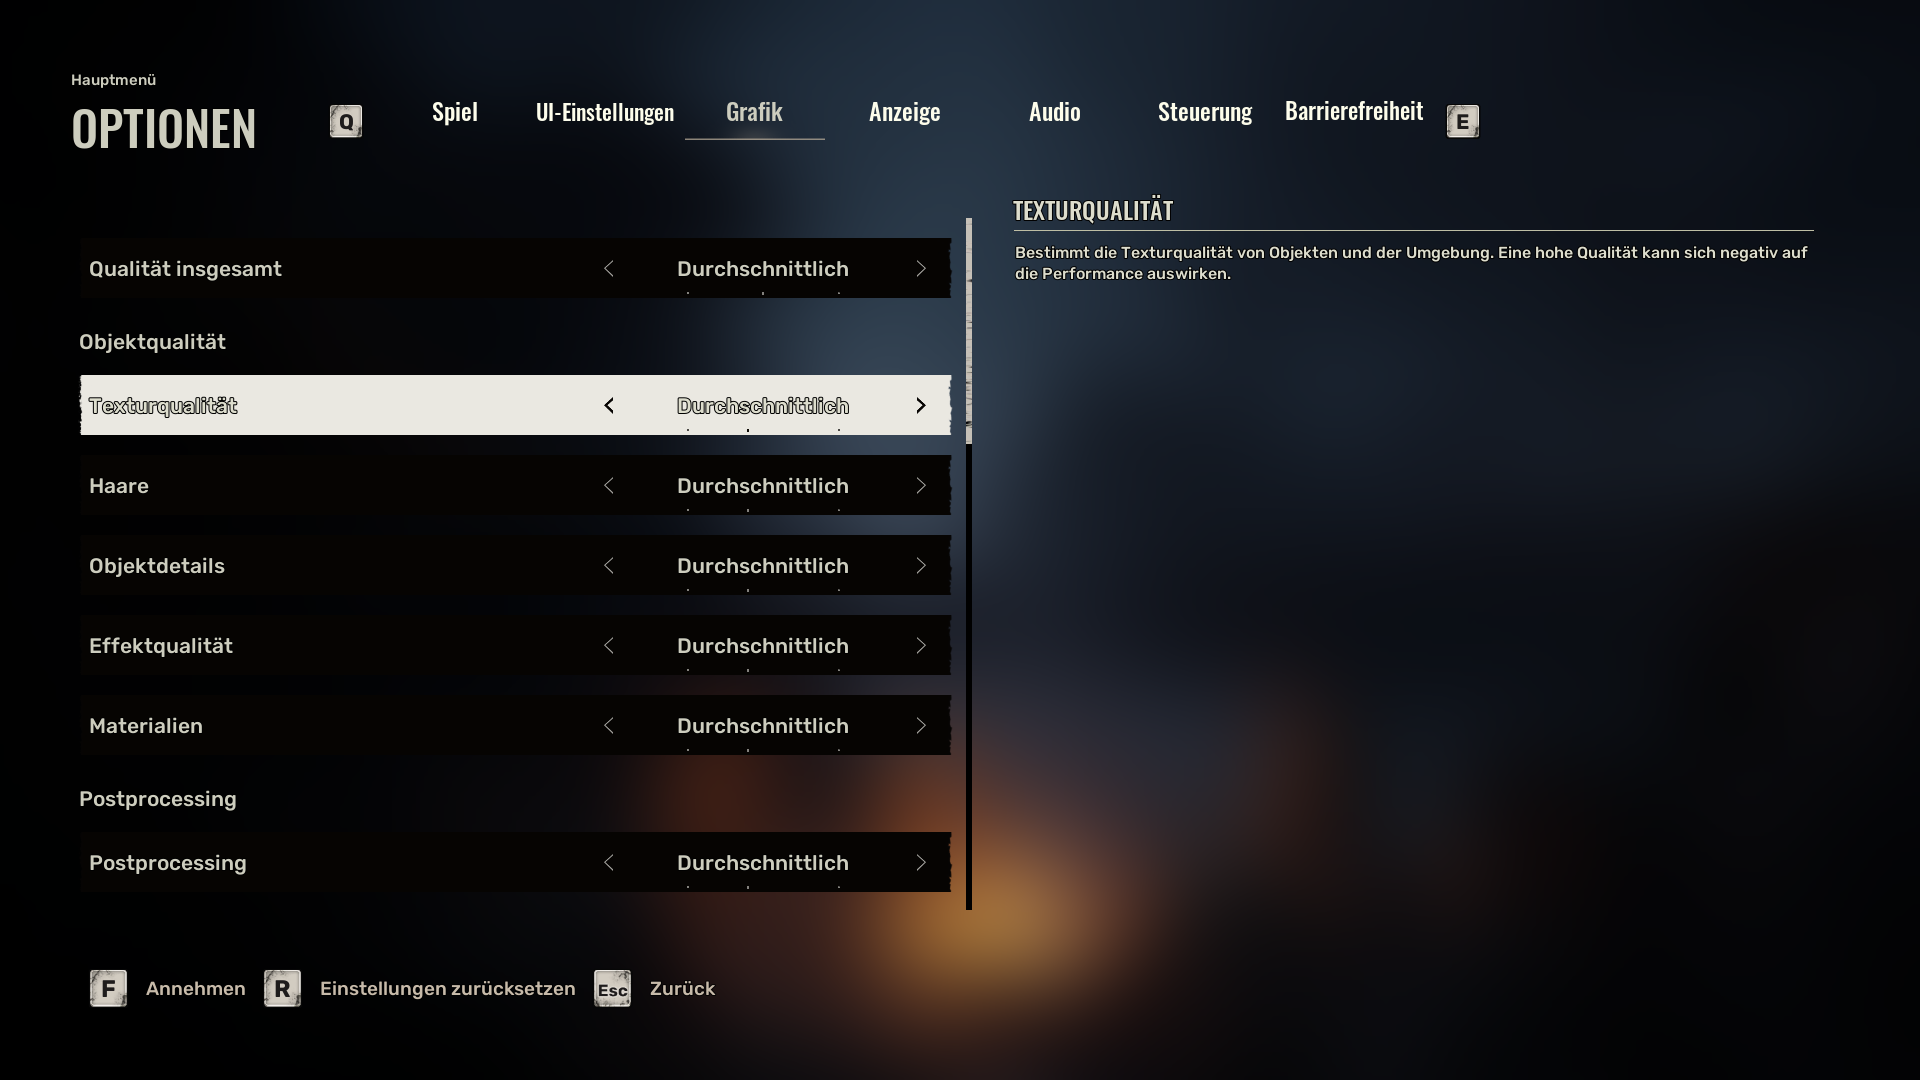The height and width of the screenshot is (1080, 1920).
Task: Click the R key reset icon
Action: [282, 989]
